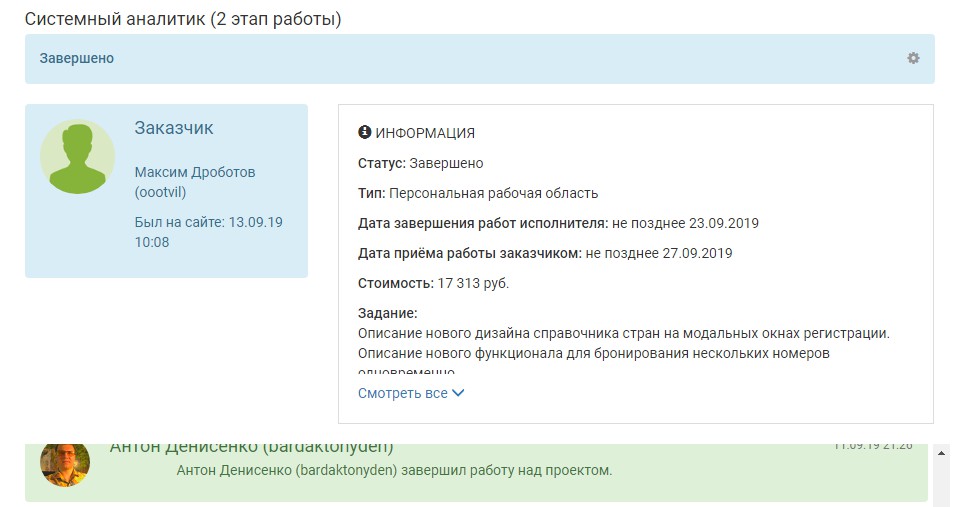Open Антон Денисенко's profile photo
Viewport: 968px width, 507px height.
tap(65, 464)
